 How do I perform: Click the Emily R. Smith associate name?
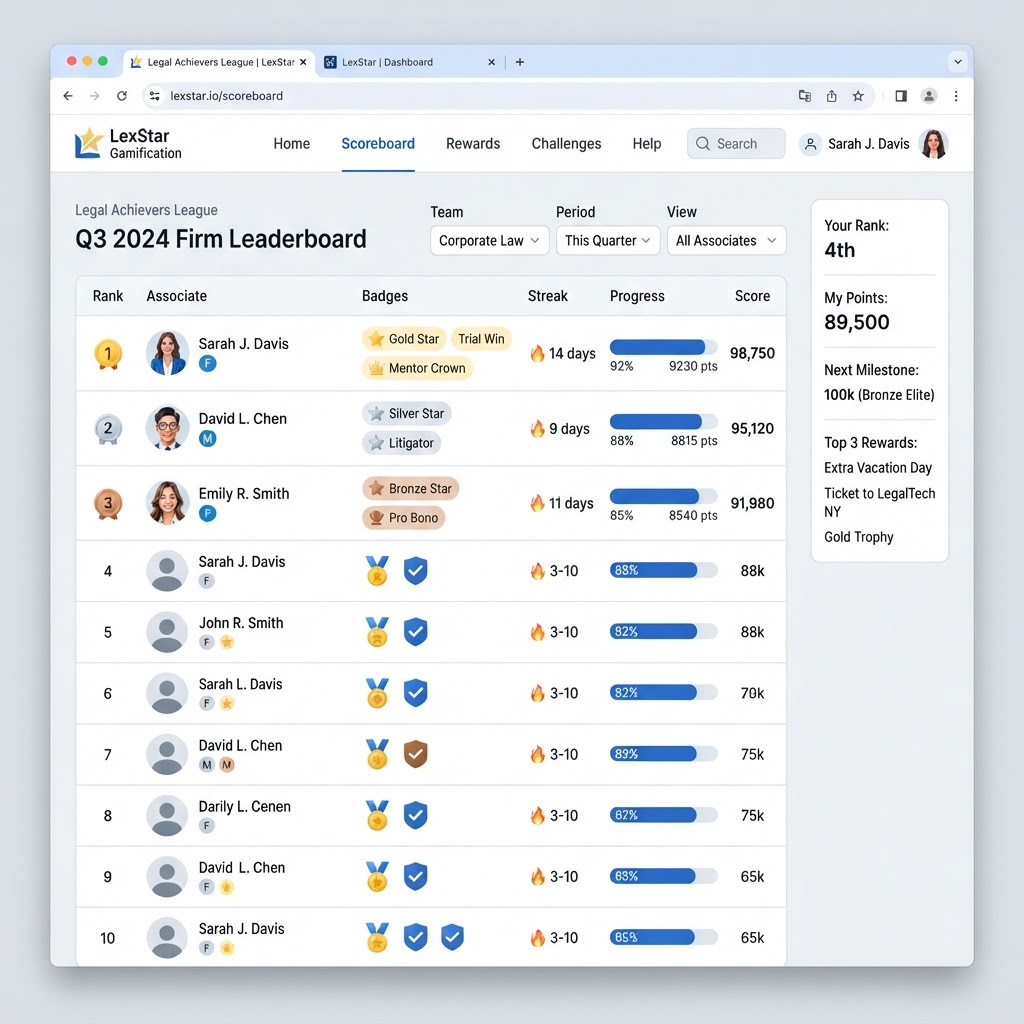pyautogui.click(x=244, y=494)
